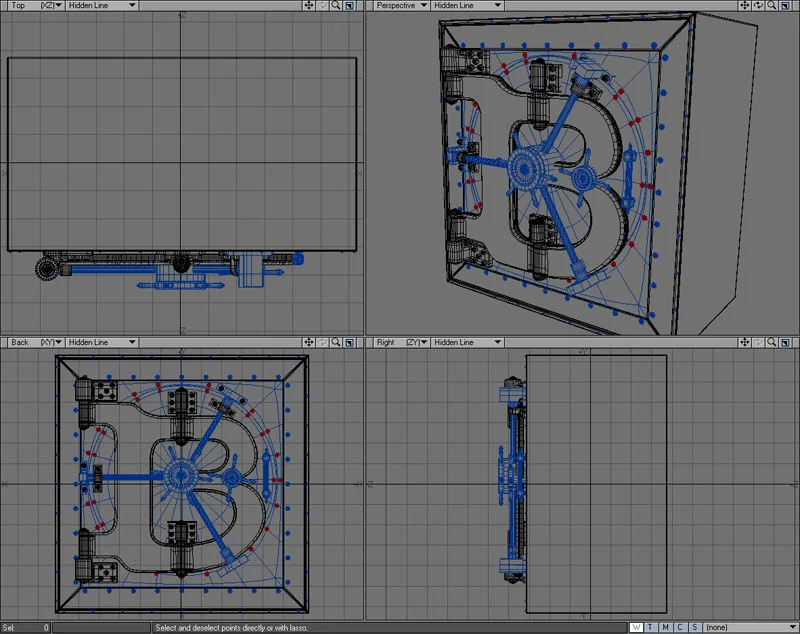Toggle the Weight (W) vertex map mode

point(636,628)
